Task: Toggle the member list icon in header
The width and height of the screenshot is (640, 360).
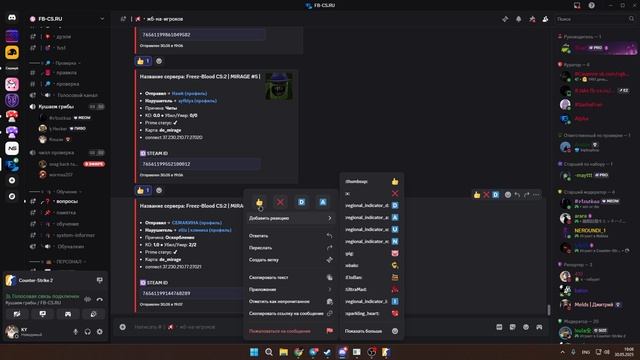Action: click(x=545, y=19)
